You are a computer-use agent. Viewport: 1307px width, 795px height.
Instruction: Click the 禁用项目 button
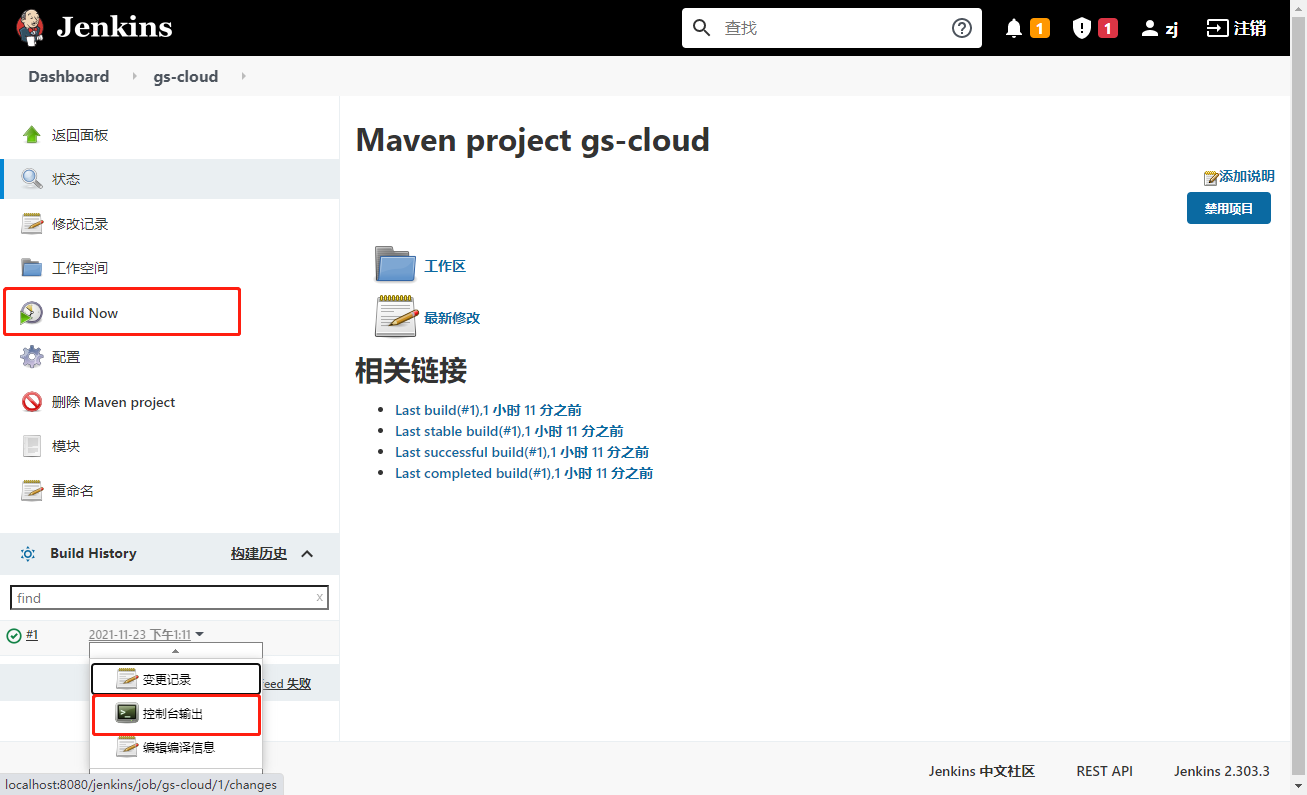pos(1228,209)
